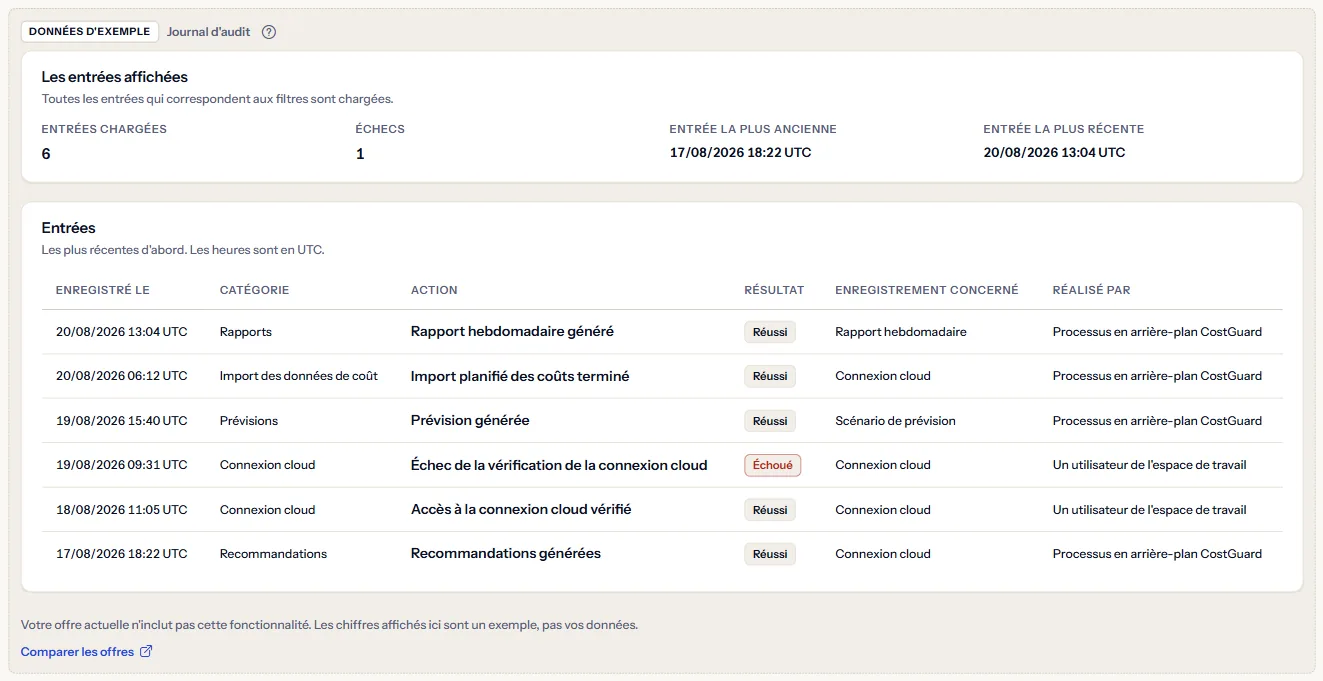Select the ÉCHECS value 1
Image resolution: width=1323 pixels, height=681 pixels.
pos(360,154)
